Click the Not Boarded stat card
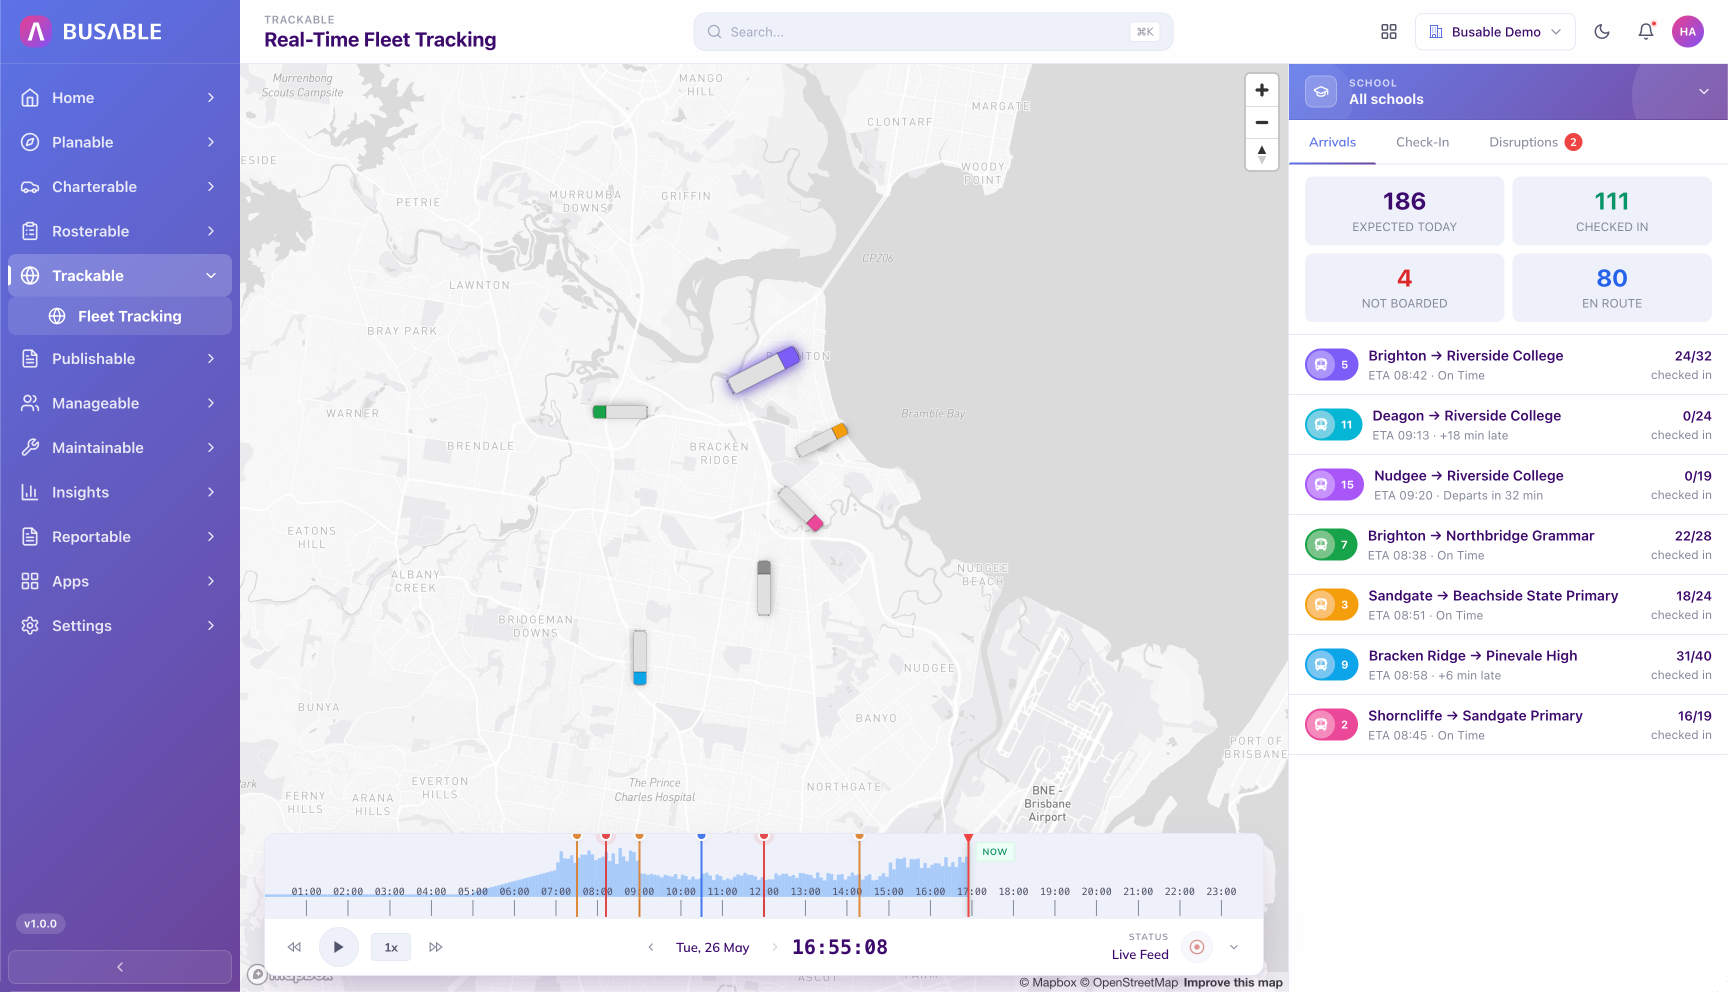Screen dimensions: 1728x992 pos(1404,288)
